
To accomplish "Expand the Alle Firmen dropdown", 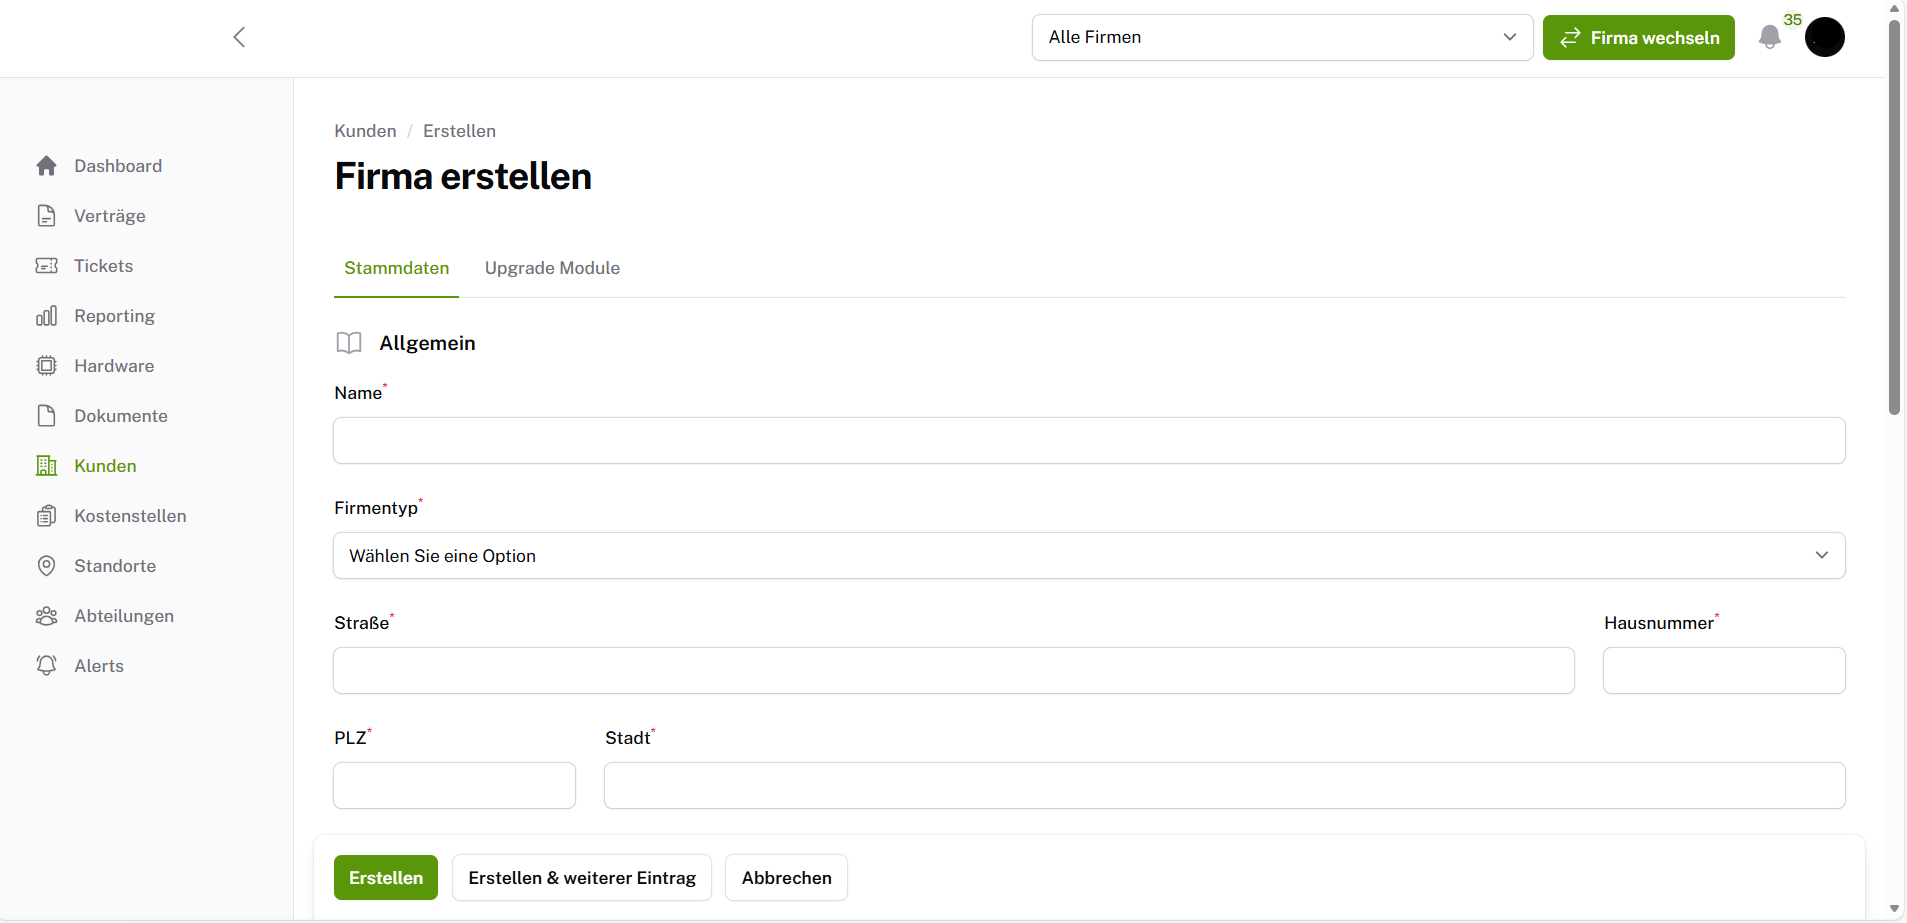I will tap(1281, 37).
